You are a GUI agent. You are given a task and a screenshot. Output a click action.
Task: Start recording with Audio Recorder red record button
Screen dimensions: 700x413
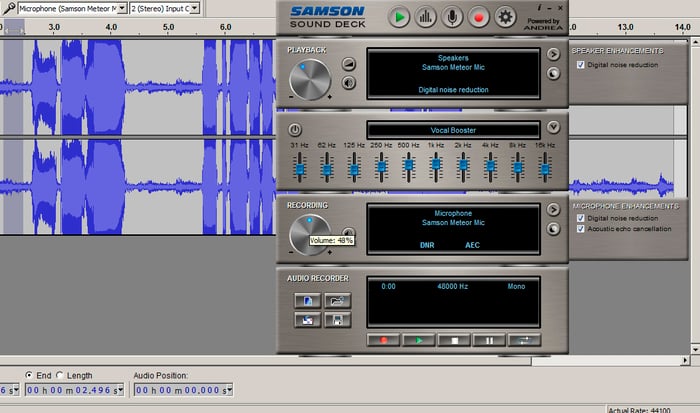coord(383,340)
